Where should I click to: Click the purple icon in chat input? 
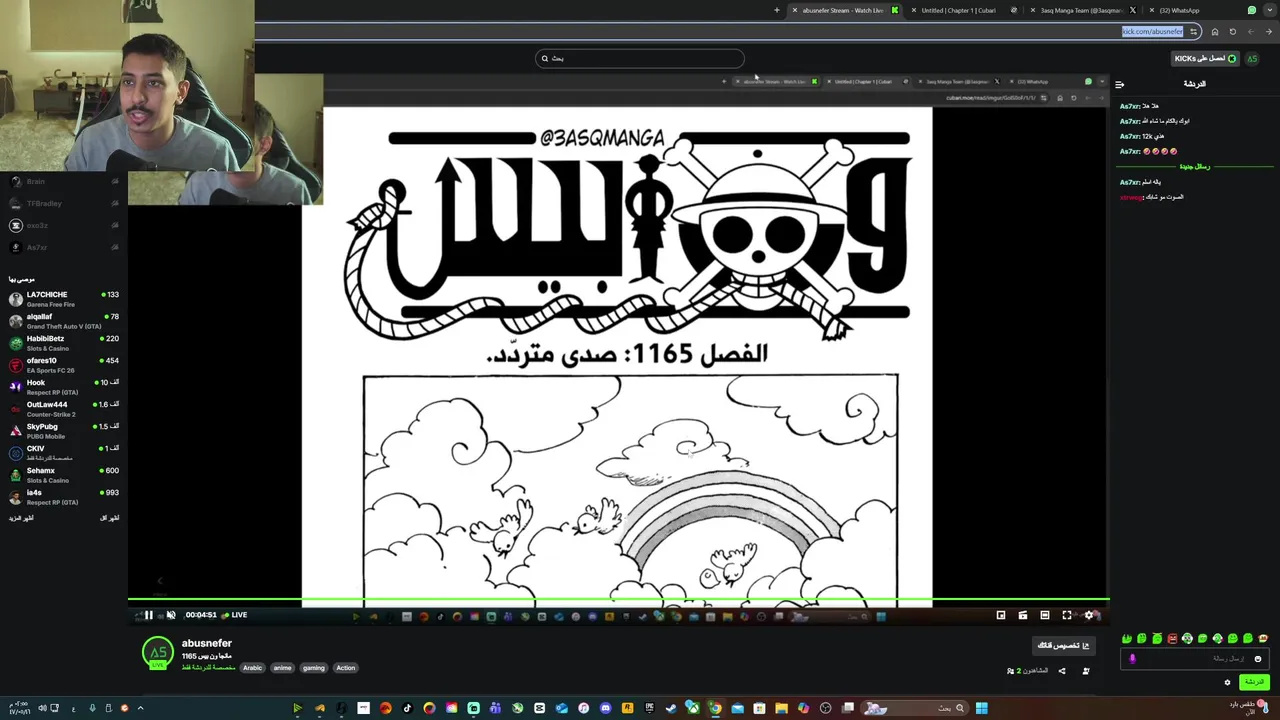[x=1132, y=659]
